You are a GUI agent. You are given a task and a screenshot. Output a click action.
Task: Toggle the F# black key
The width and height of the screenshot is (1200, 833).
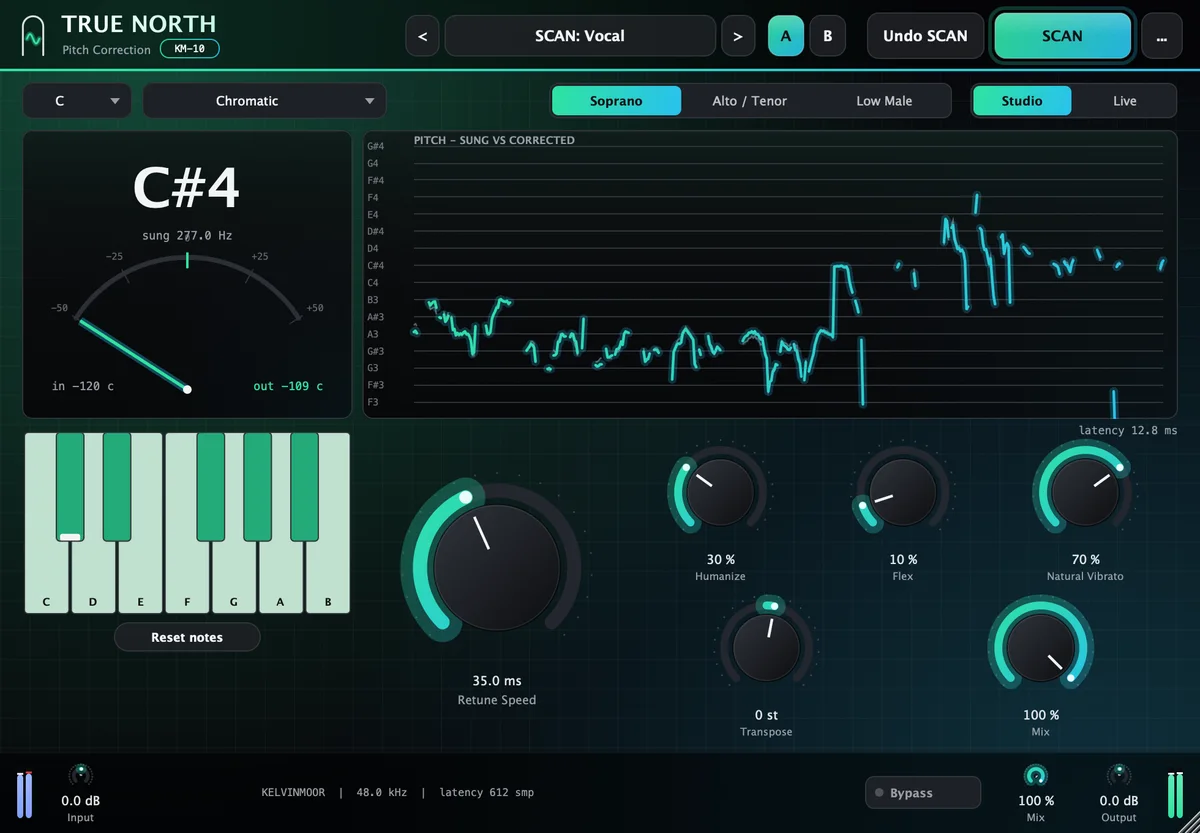pos(210,487)
